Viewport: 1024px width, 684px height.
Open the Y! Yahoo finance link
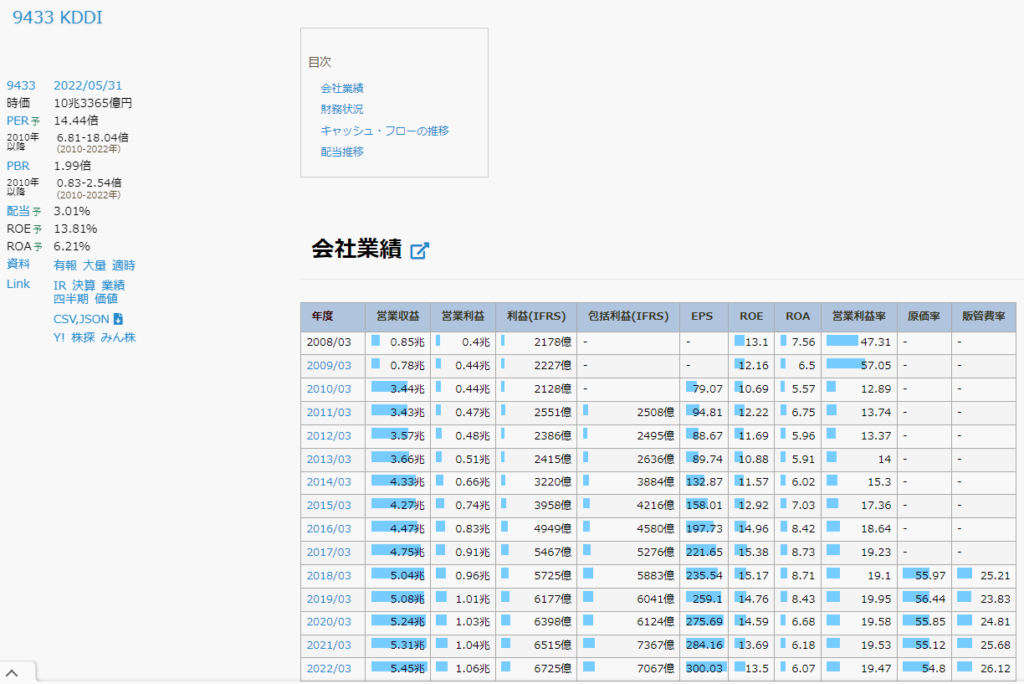[x=59, y=338]
